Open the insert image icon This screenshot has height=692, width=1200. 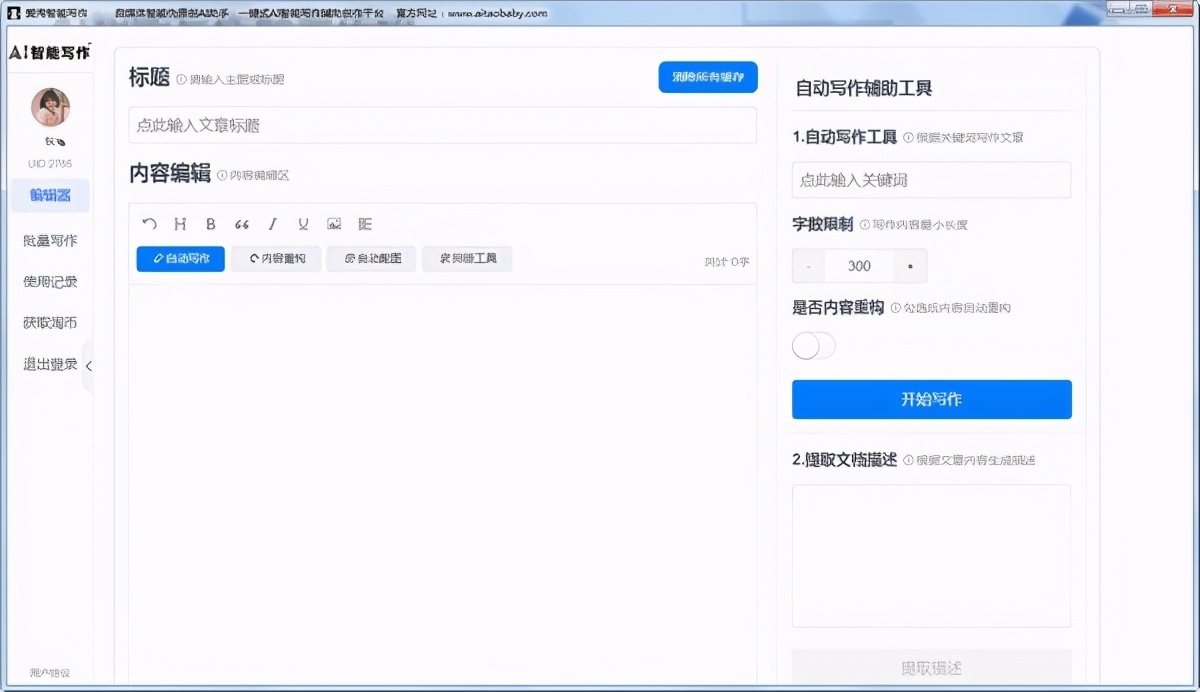[x=334, y=224]
